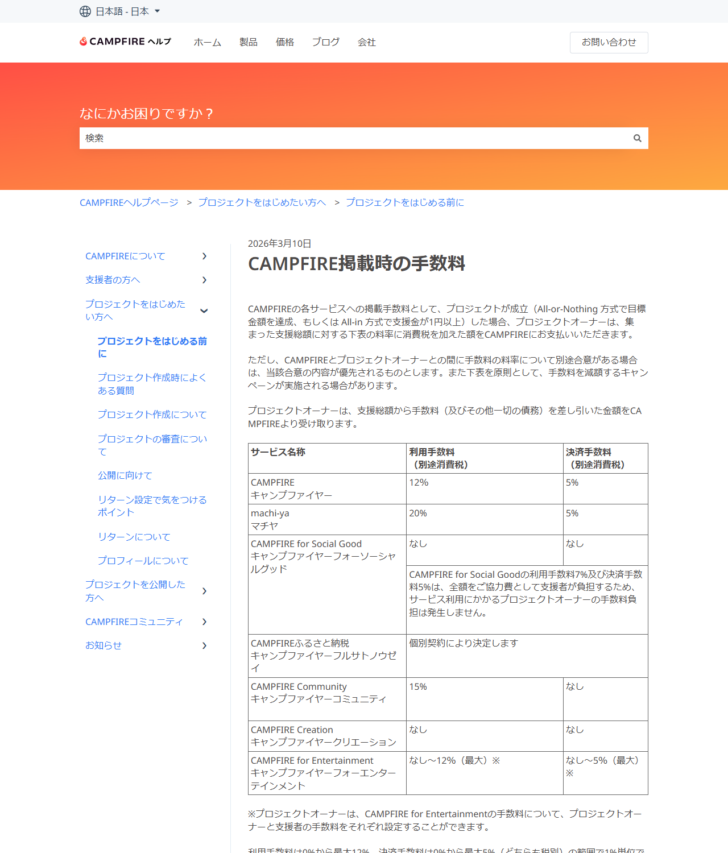This screenshot has height=853, width=728.
Task: Open the 会社 menu item
Action: (x=366, y=42)
